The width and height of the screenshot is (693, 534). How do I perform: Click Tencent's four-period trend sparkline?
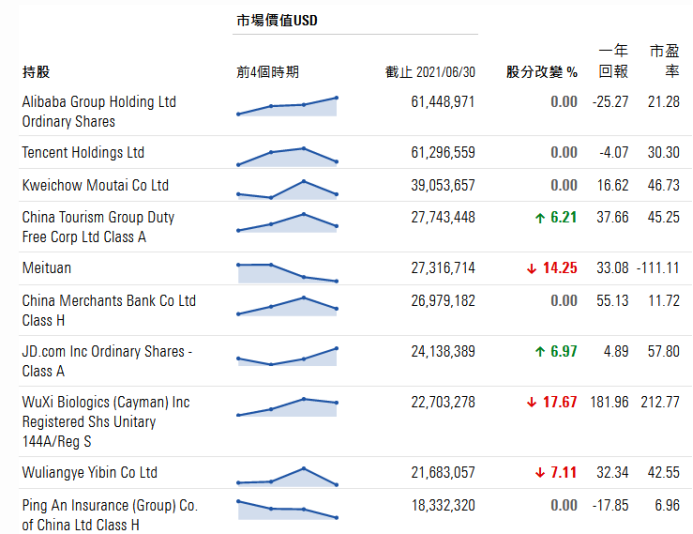click(x=287, y=156)
